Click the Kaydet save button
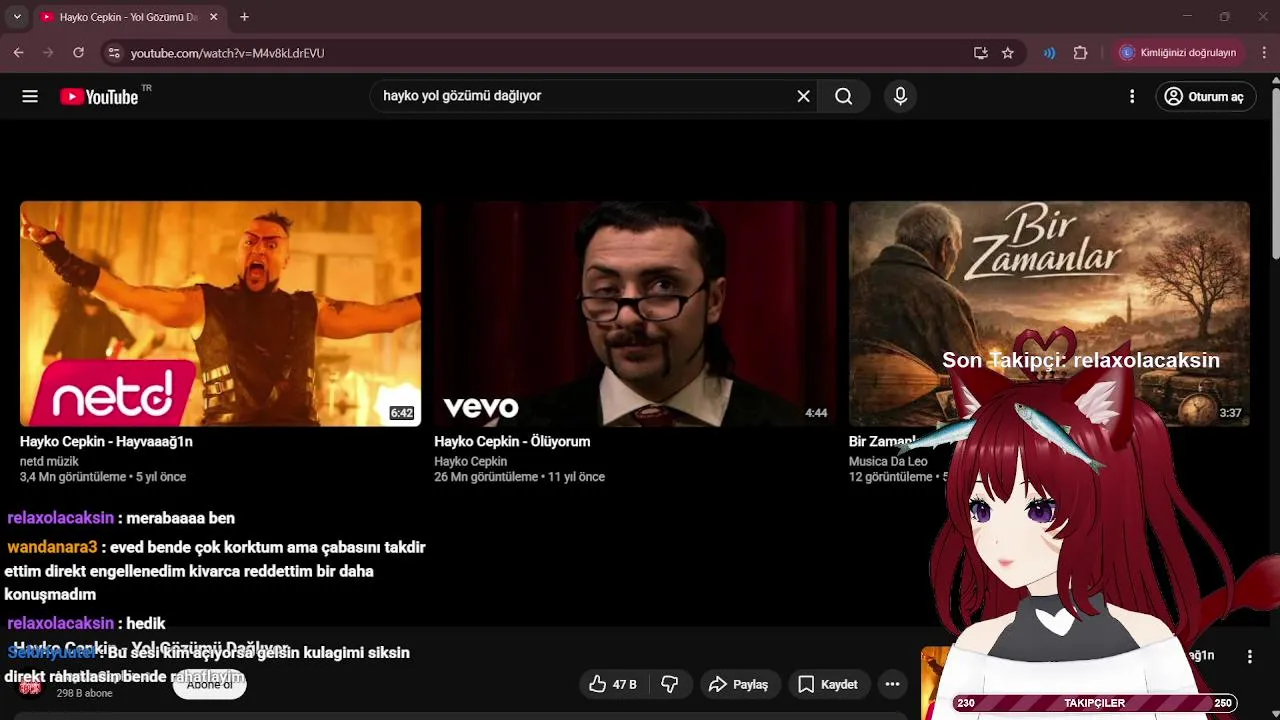 click(828, 684)
